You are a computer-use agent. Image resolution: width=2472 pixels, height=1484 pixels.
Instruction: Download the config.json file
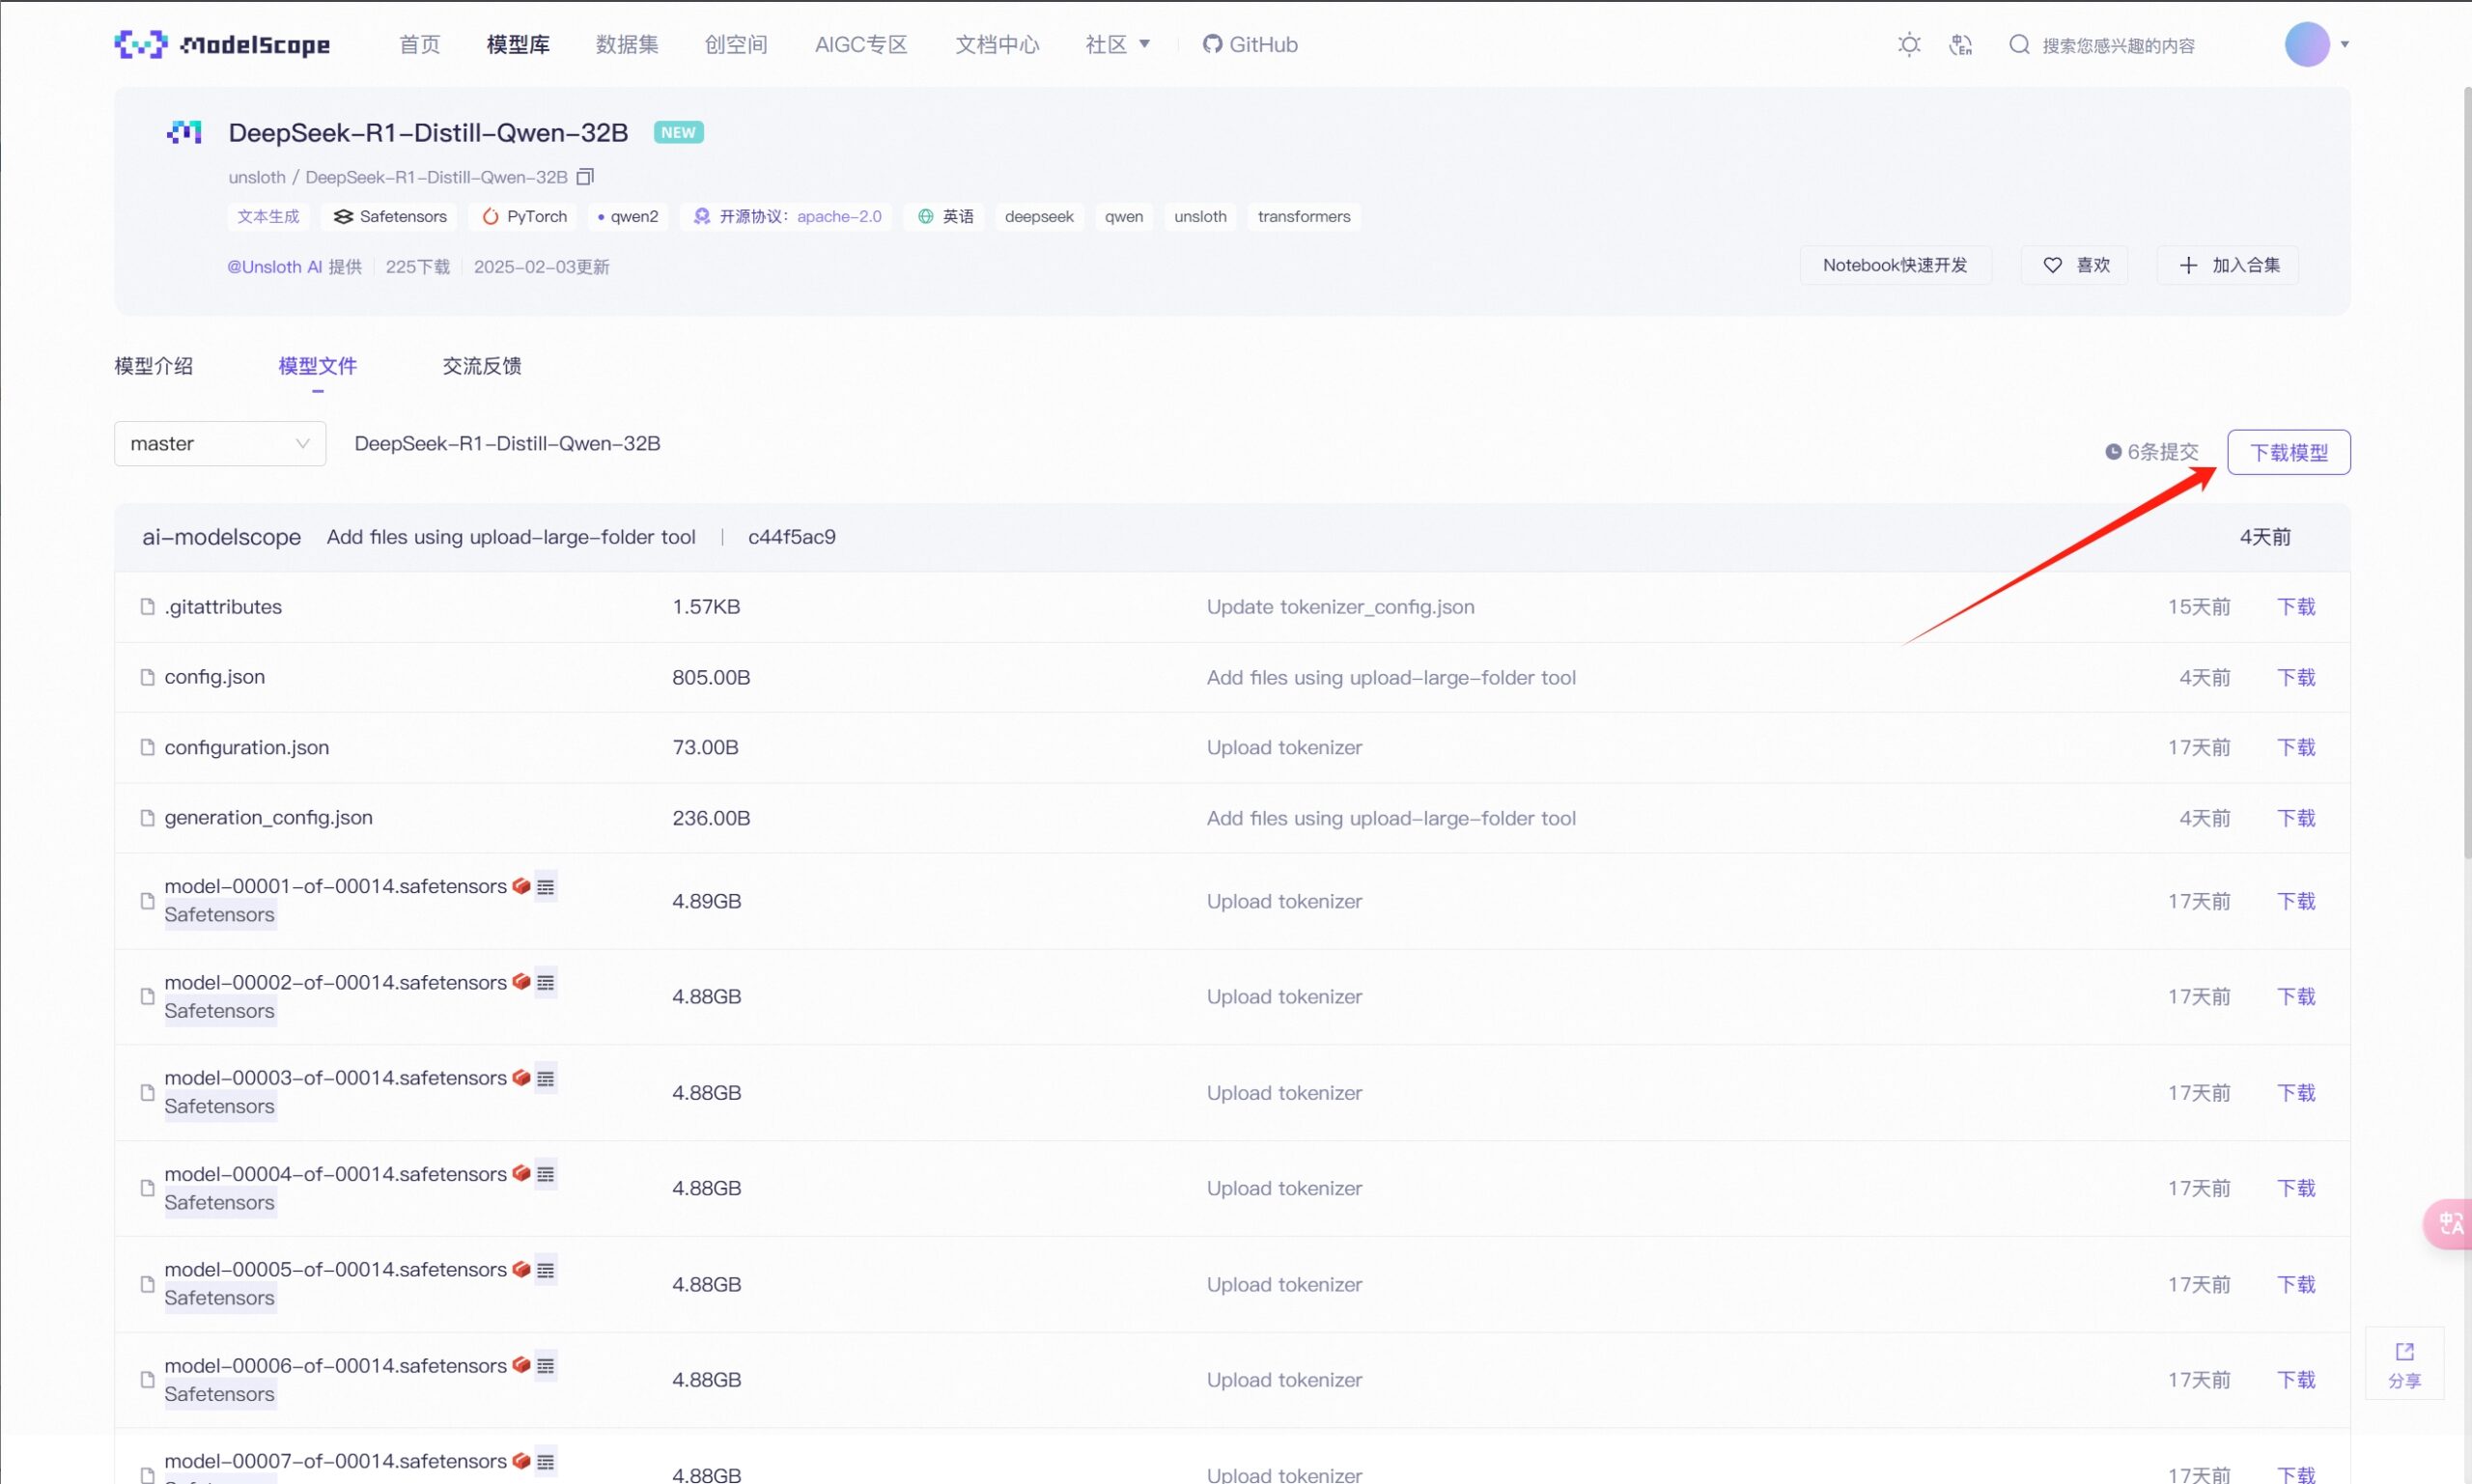[x=2296, y=677]
